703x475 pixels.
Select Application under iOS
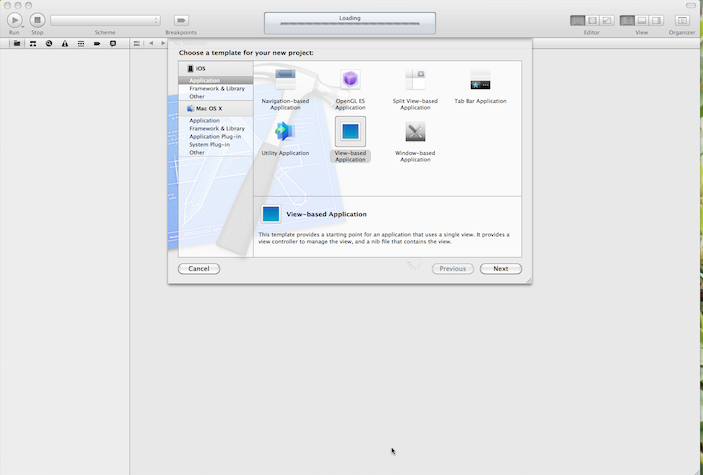tap(216, 80)
